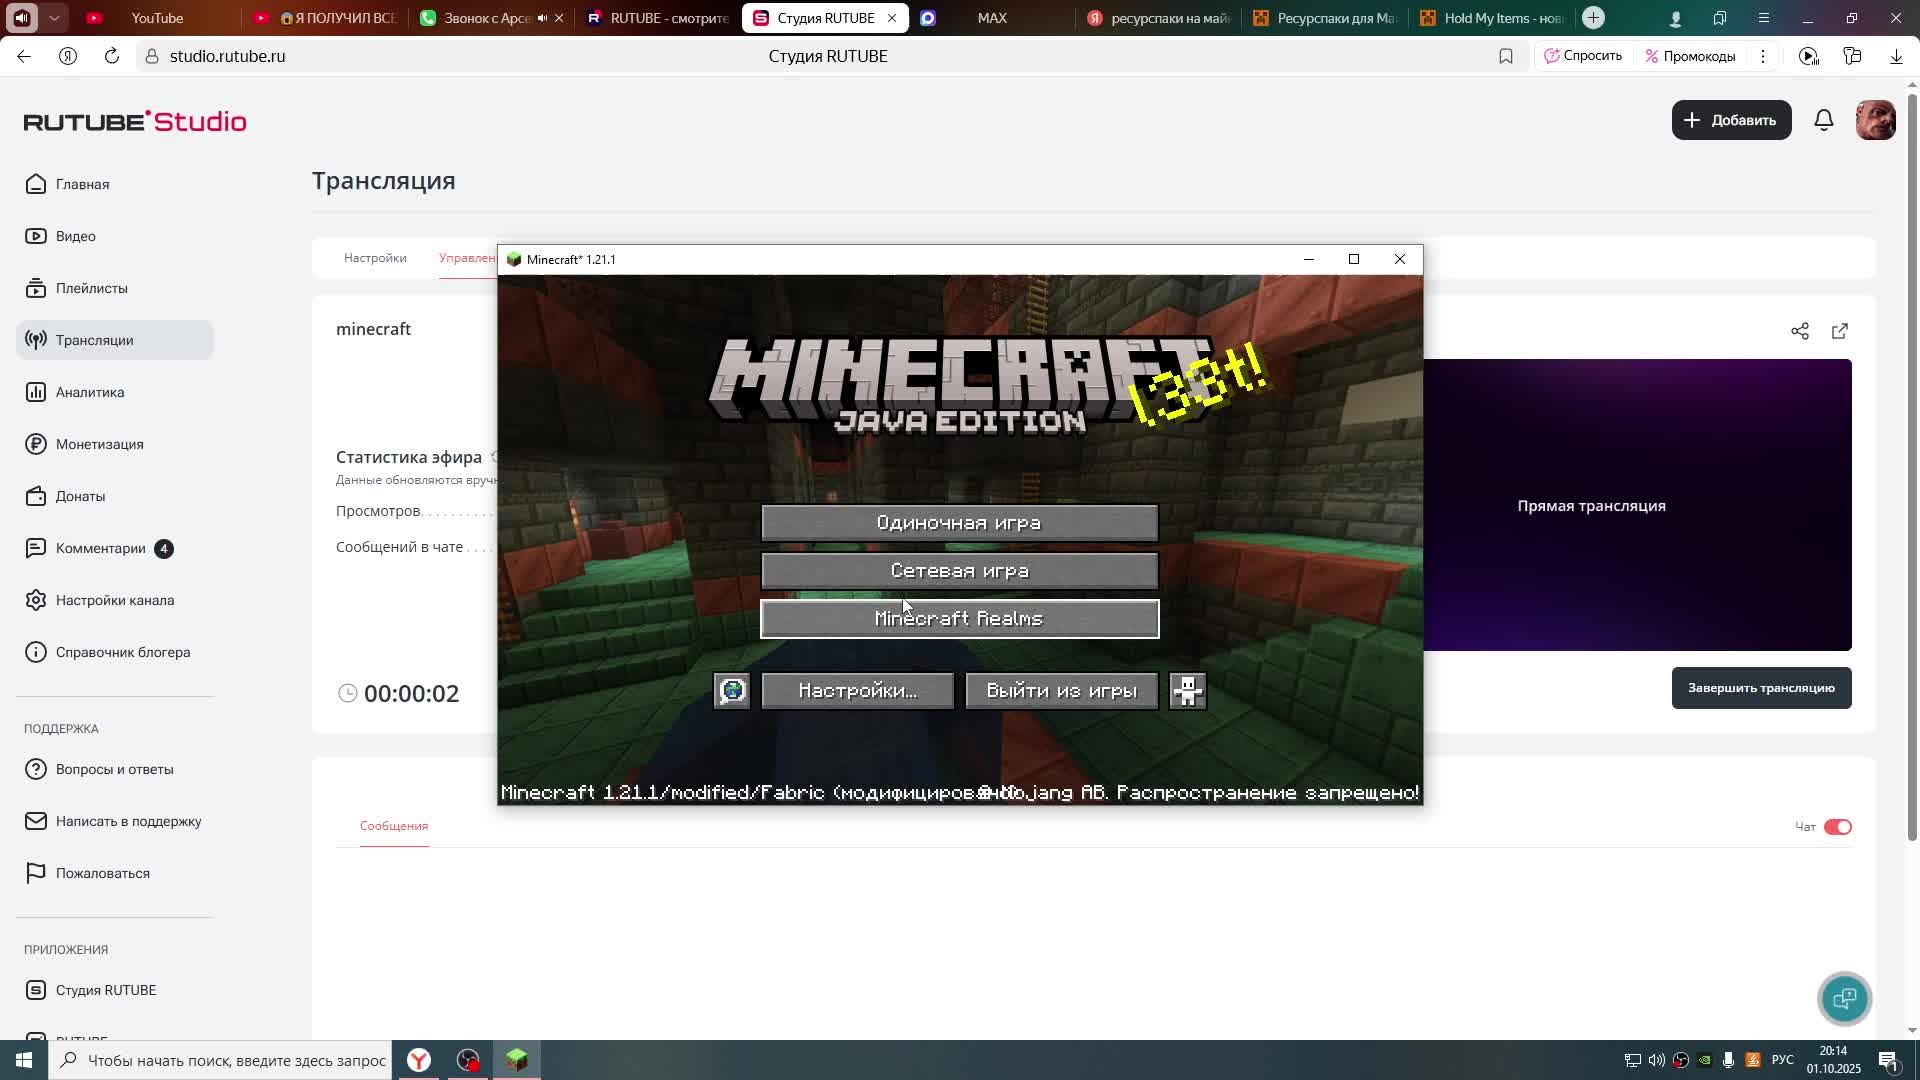Image resolution: width=1920 pixels, height=1080 pixels.
Task: Click Yandex Browser icon in the taskbar
Action: coord(419,1060)
